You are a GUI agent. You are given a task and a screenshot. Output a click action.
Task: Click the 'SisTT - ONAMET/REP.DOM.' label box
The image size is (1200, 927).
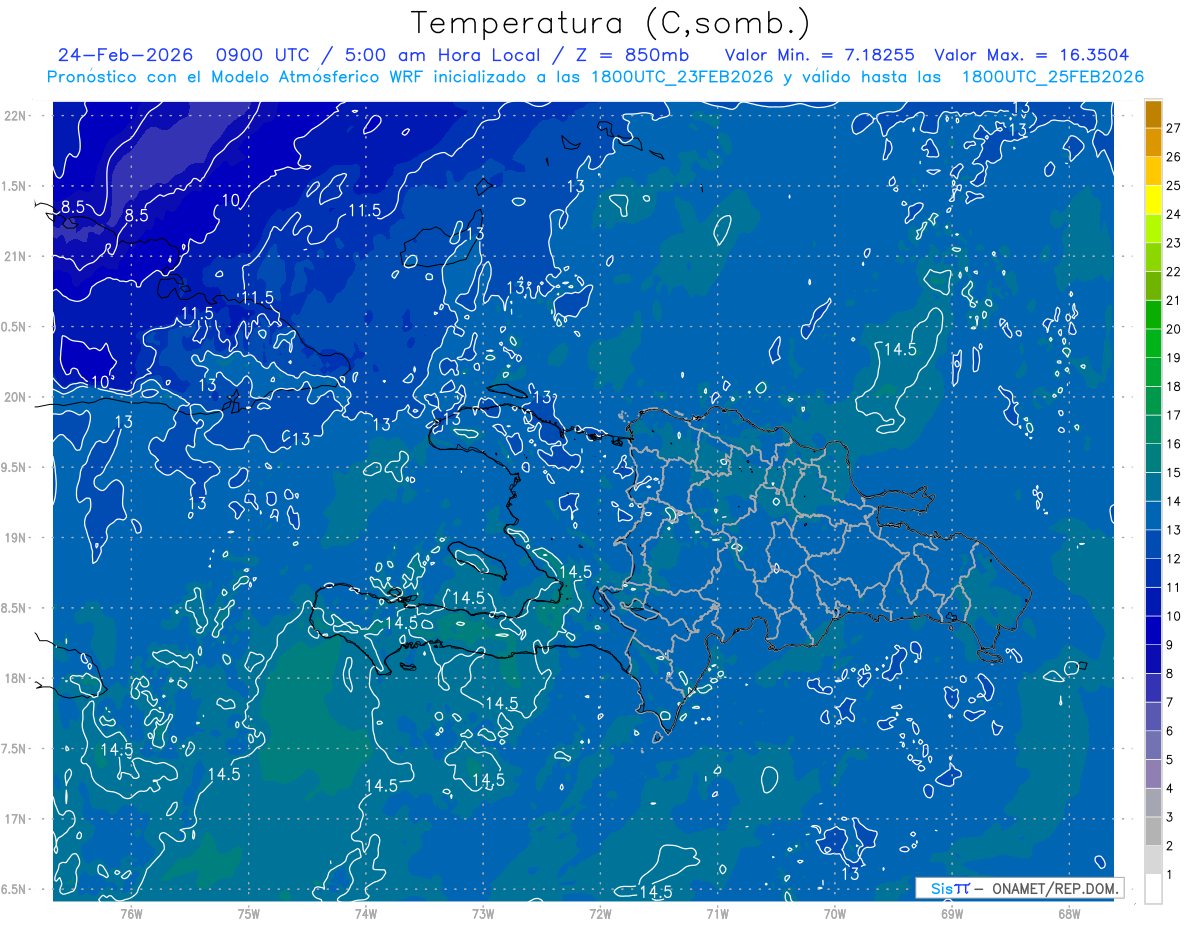pos(1020,888)
